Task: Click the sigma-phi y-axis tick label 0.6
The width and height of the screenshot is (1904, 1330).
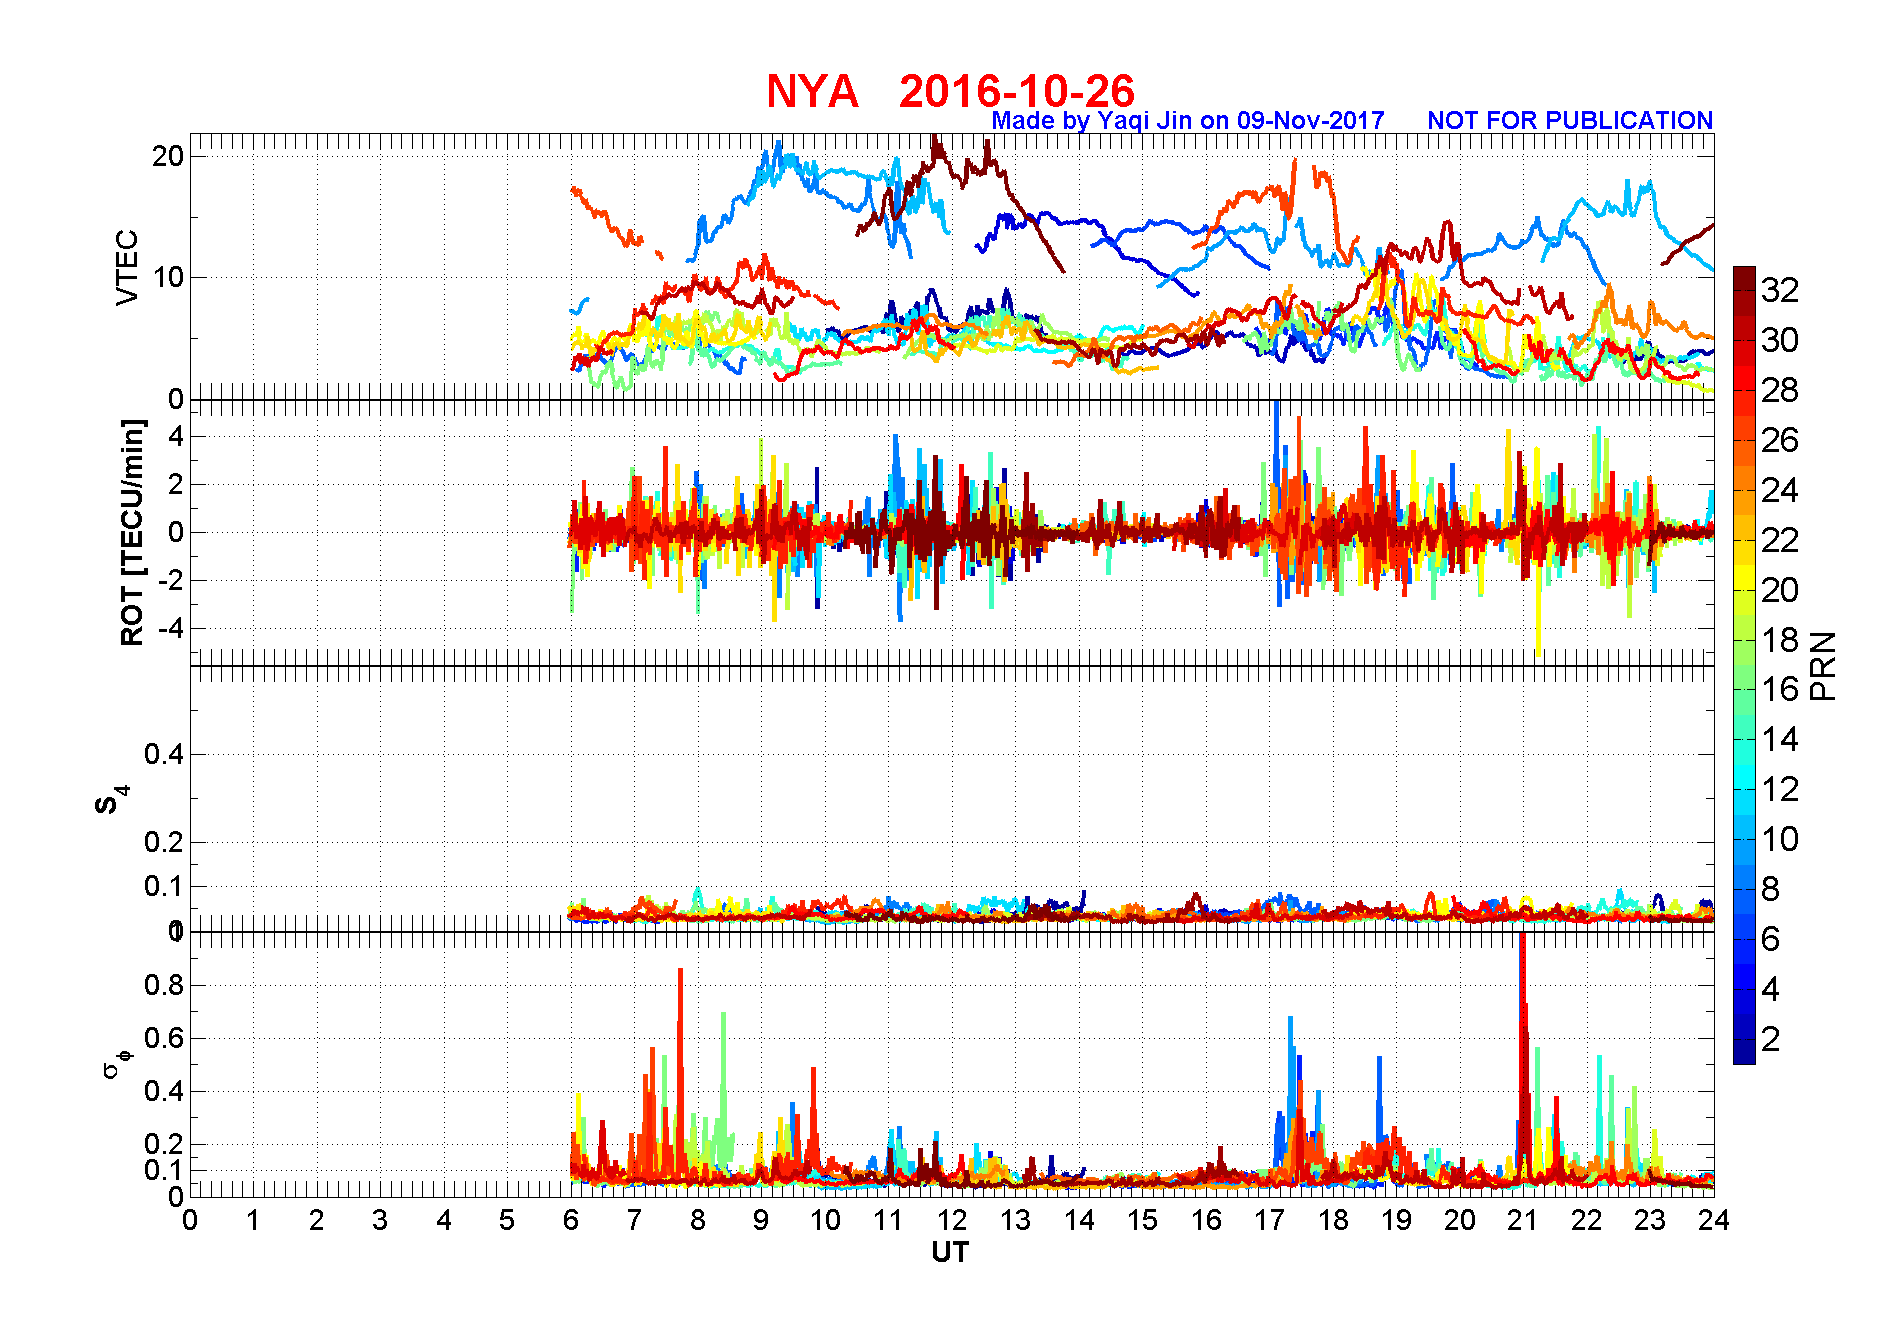Action: pos(164,1038)
